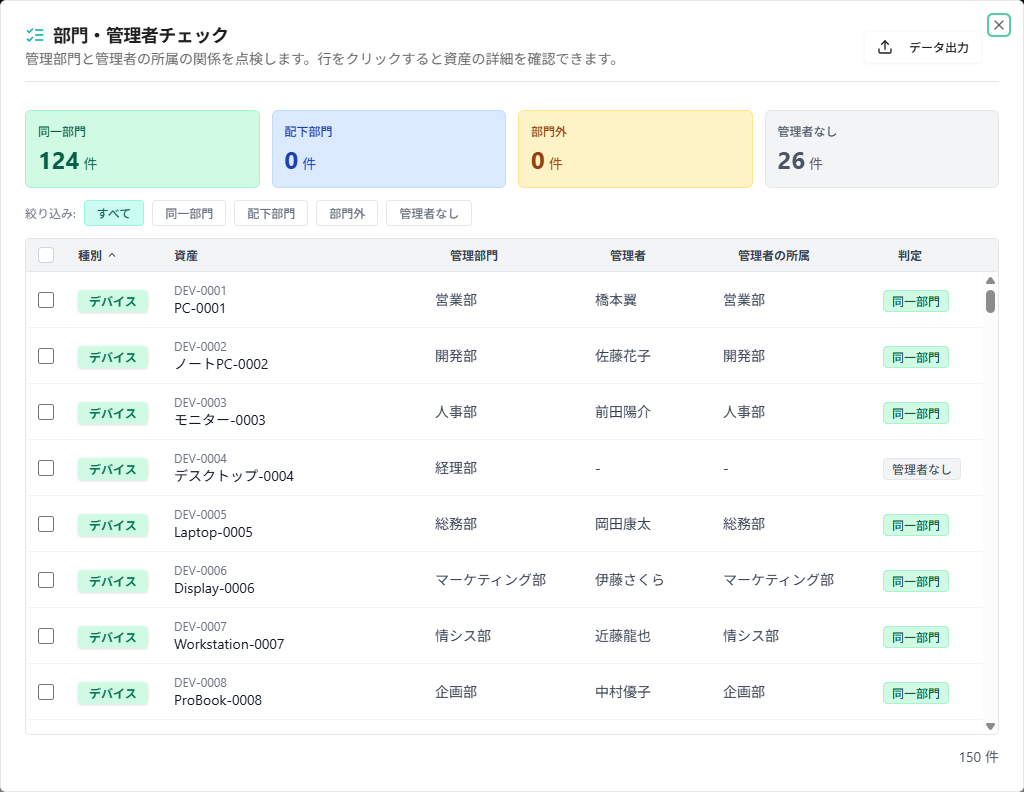Click the 管理者なし 26件 summary card
Image resolution: width=1024 pixels, height=792 pixels.
(x=882, y=149)
